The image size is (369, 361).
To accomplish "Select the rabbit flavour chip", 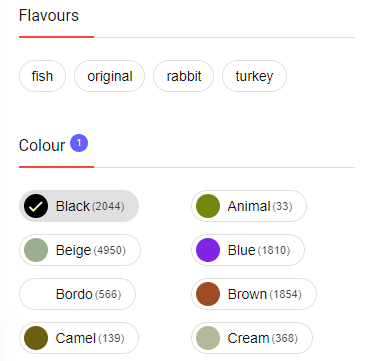I will pyautogui.click(x=184, y=76).
